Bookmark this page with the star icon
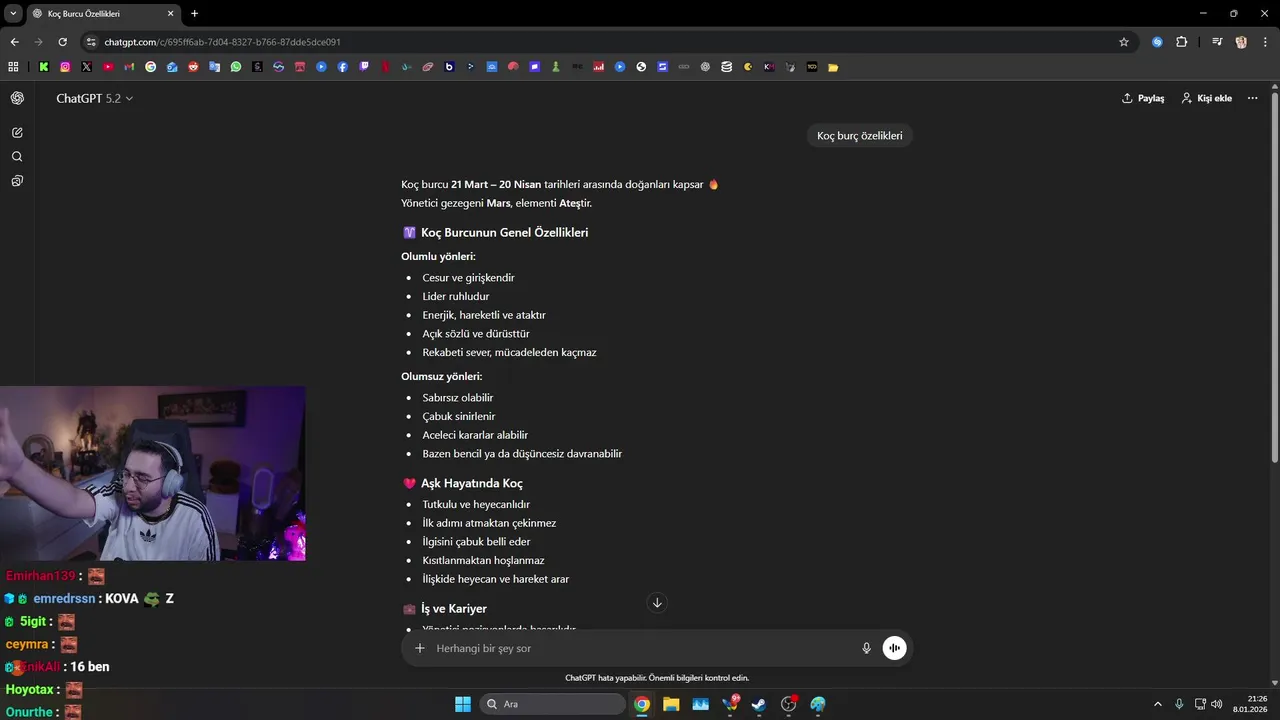Screen dimensions: 1280x720 tap(1124, 42)
